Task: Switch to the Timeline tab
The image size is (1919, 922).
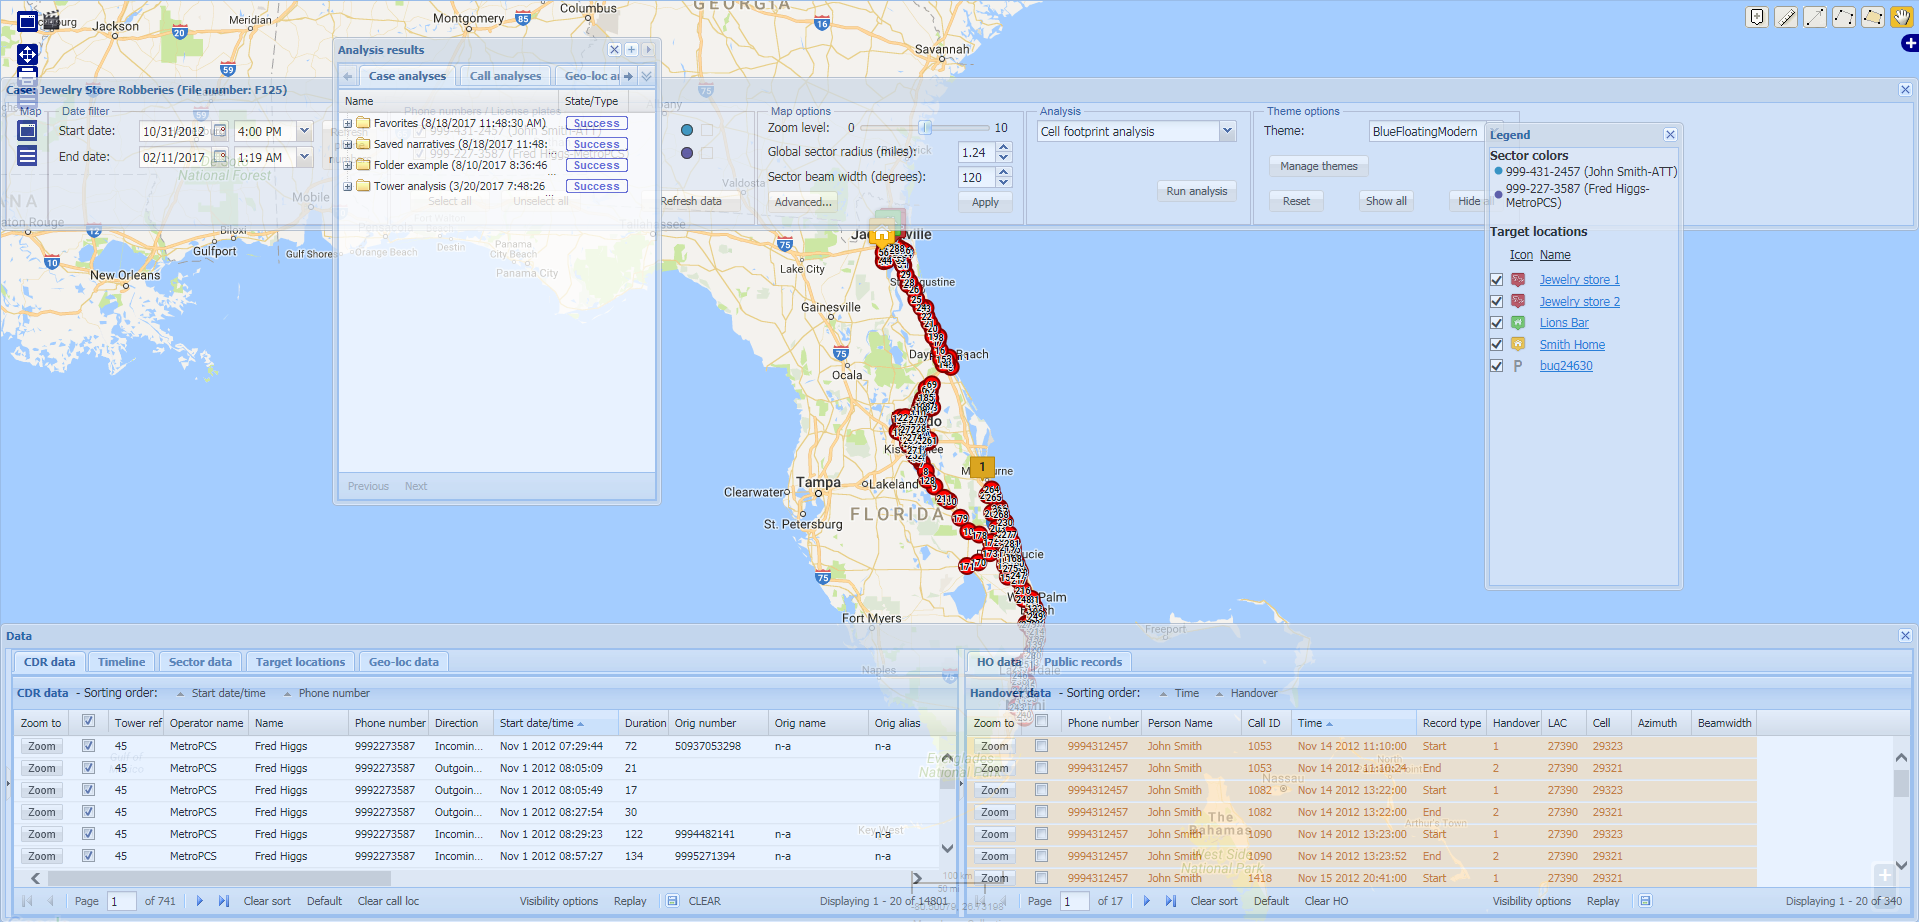Action: click(121, 662)
